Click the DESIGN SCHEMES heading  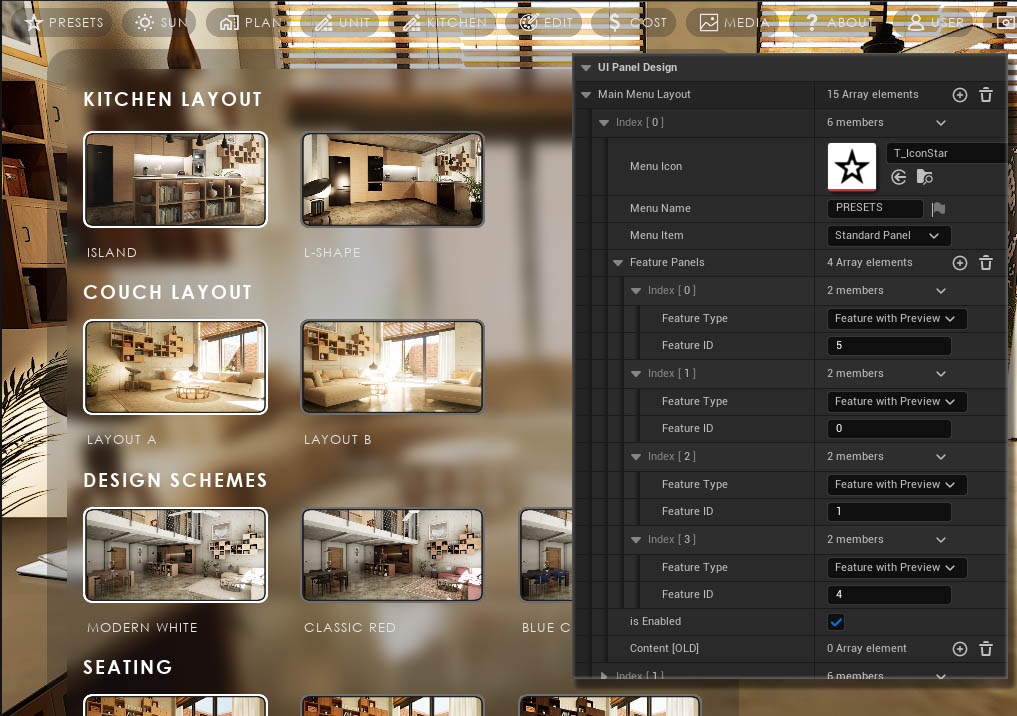pos(175,480)
